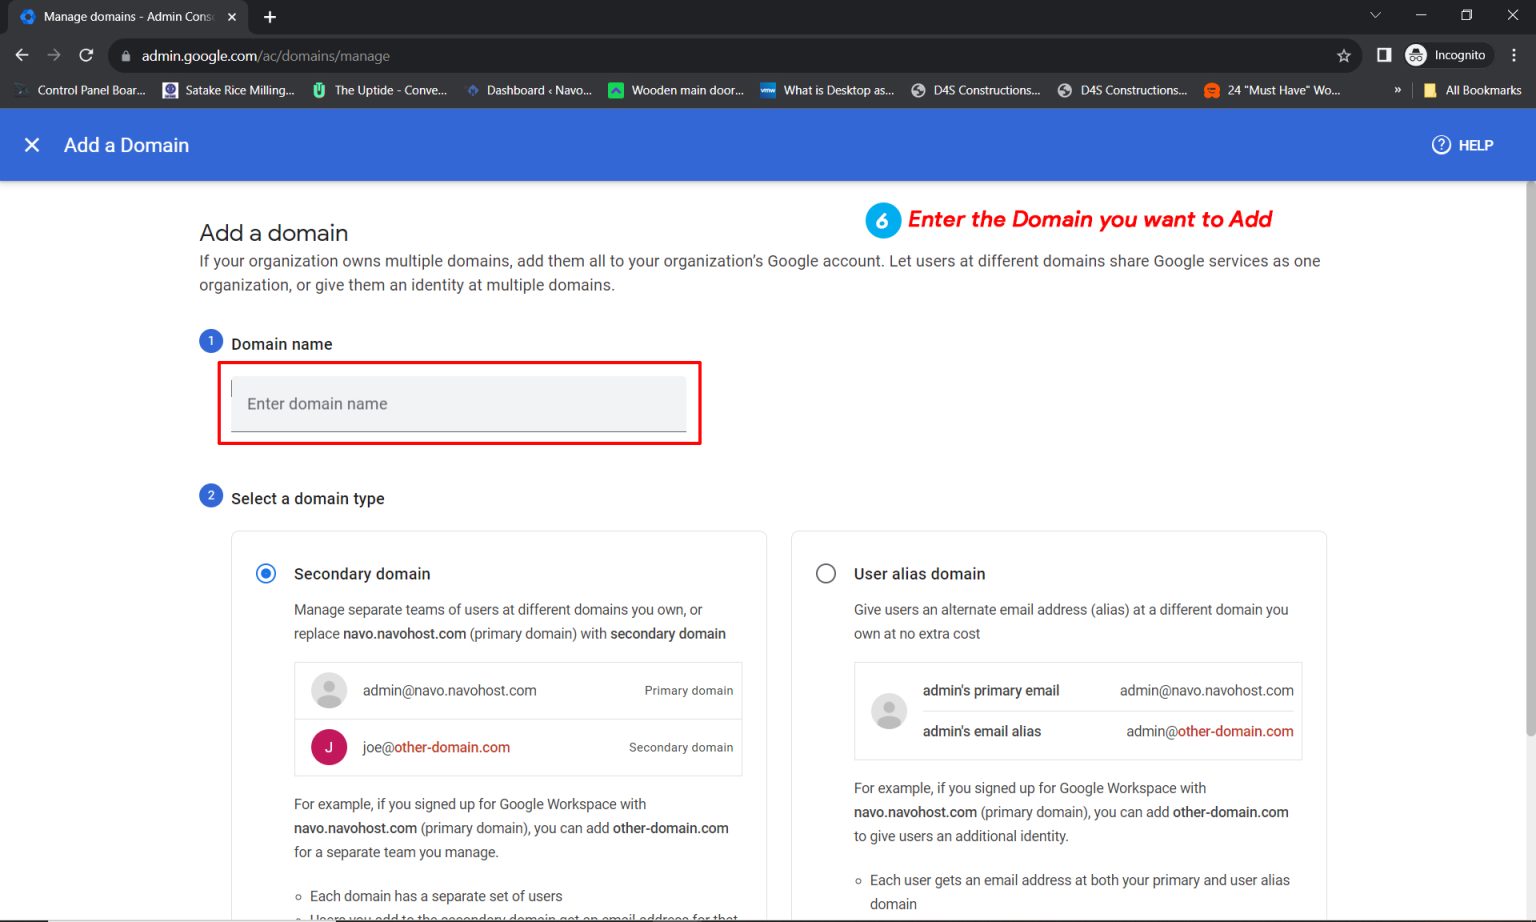Screen dimensions: 1536x922
Task: Open Chrome's three-dot menu
Action: (1514, 55)
